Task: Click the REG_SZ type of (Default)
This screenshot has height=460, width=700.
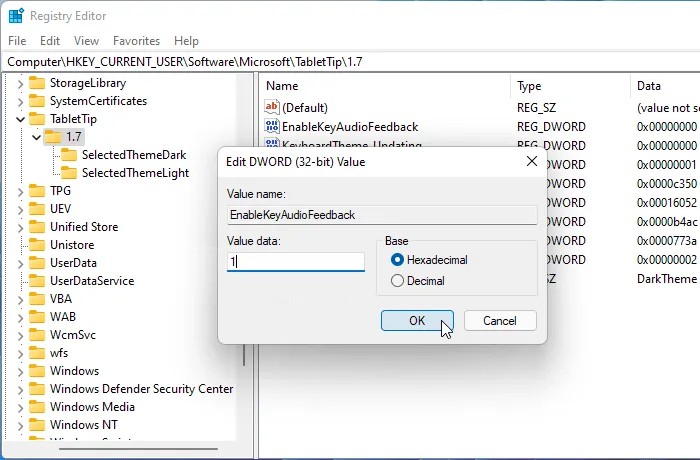Action: (x=536, y=108)
